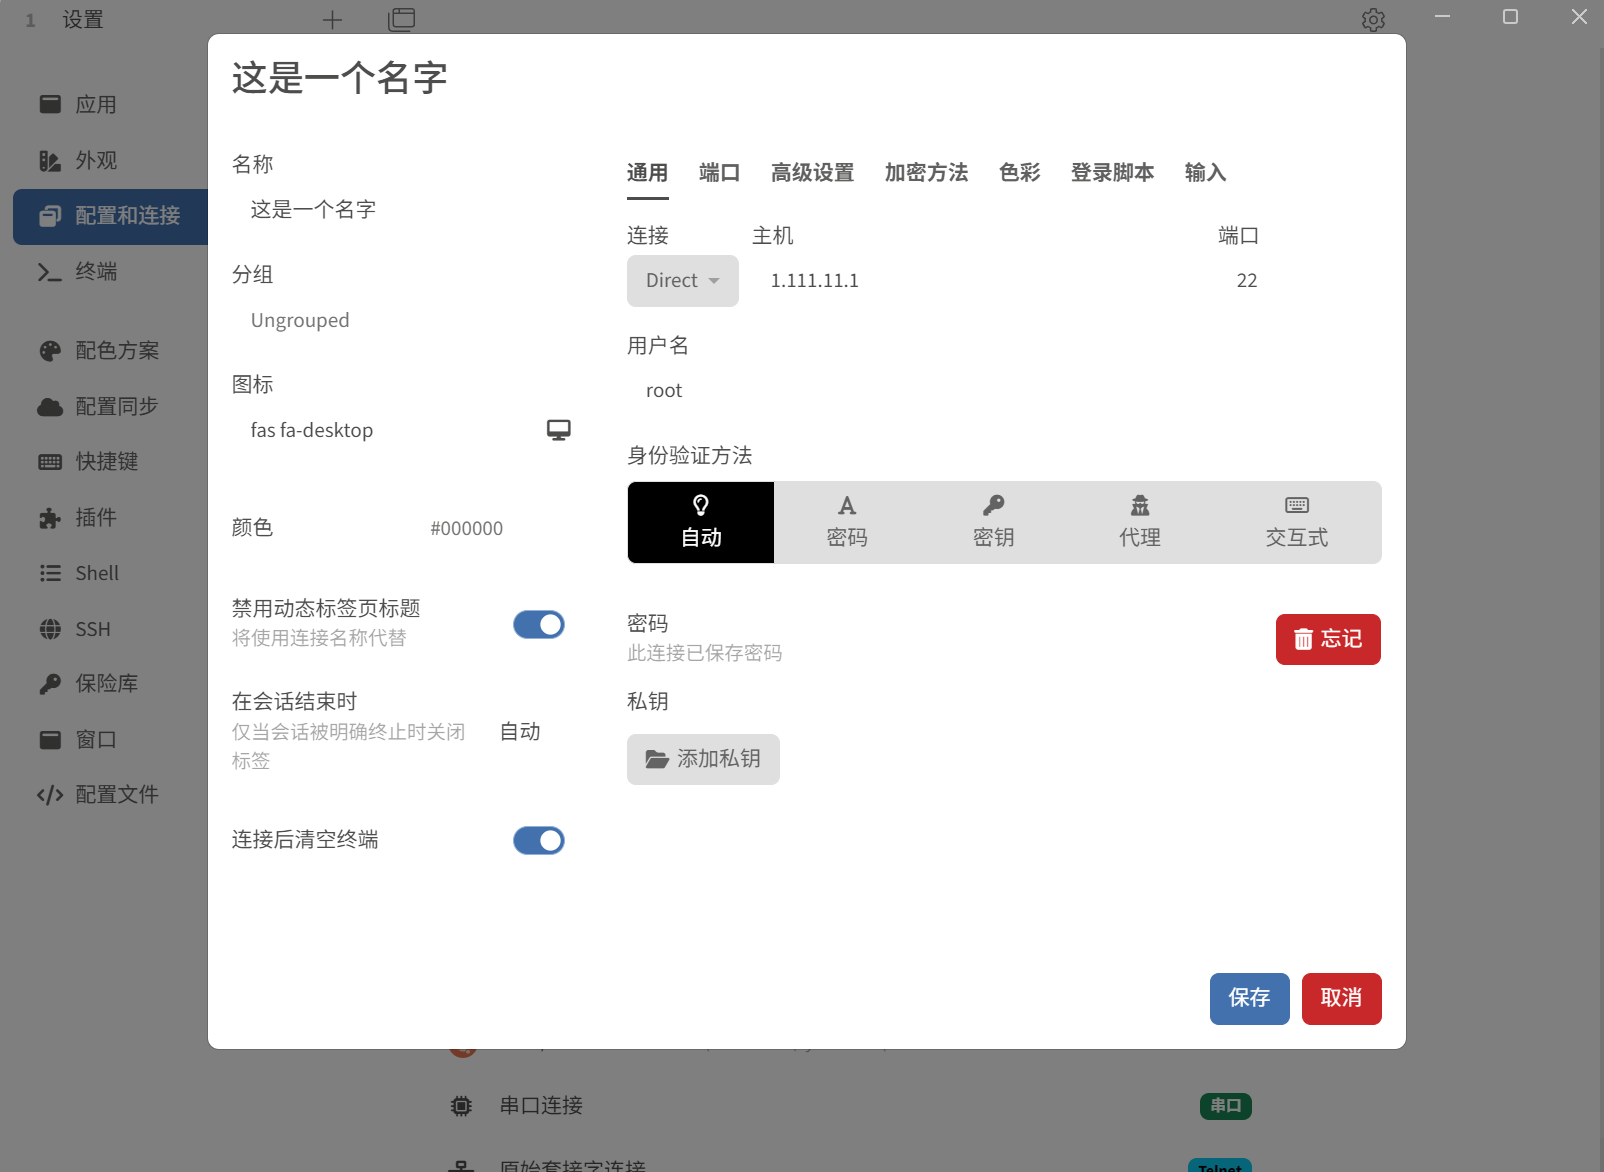Screen dimensions: 1604x1172
Task: Toggle 禁用动态标签页标题 switch
Action: (539, 625)
